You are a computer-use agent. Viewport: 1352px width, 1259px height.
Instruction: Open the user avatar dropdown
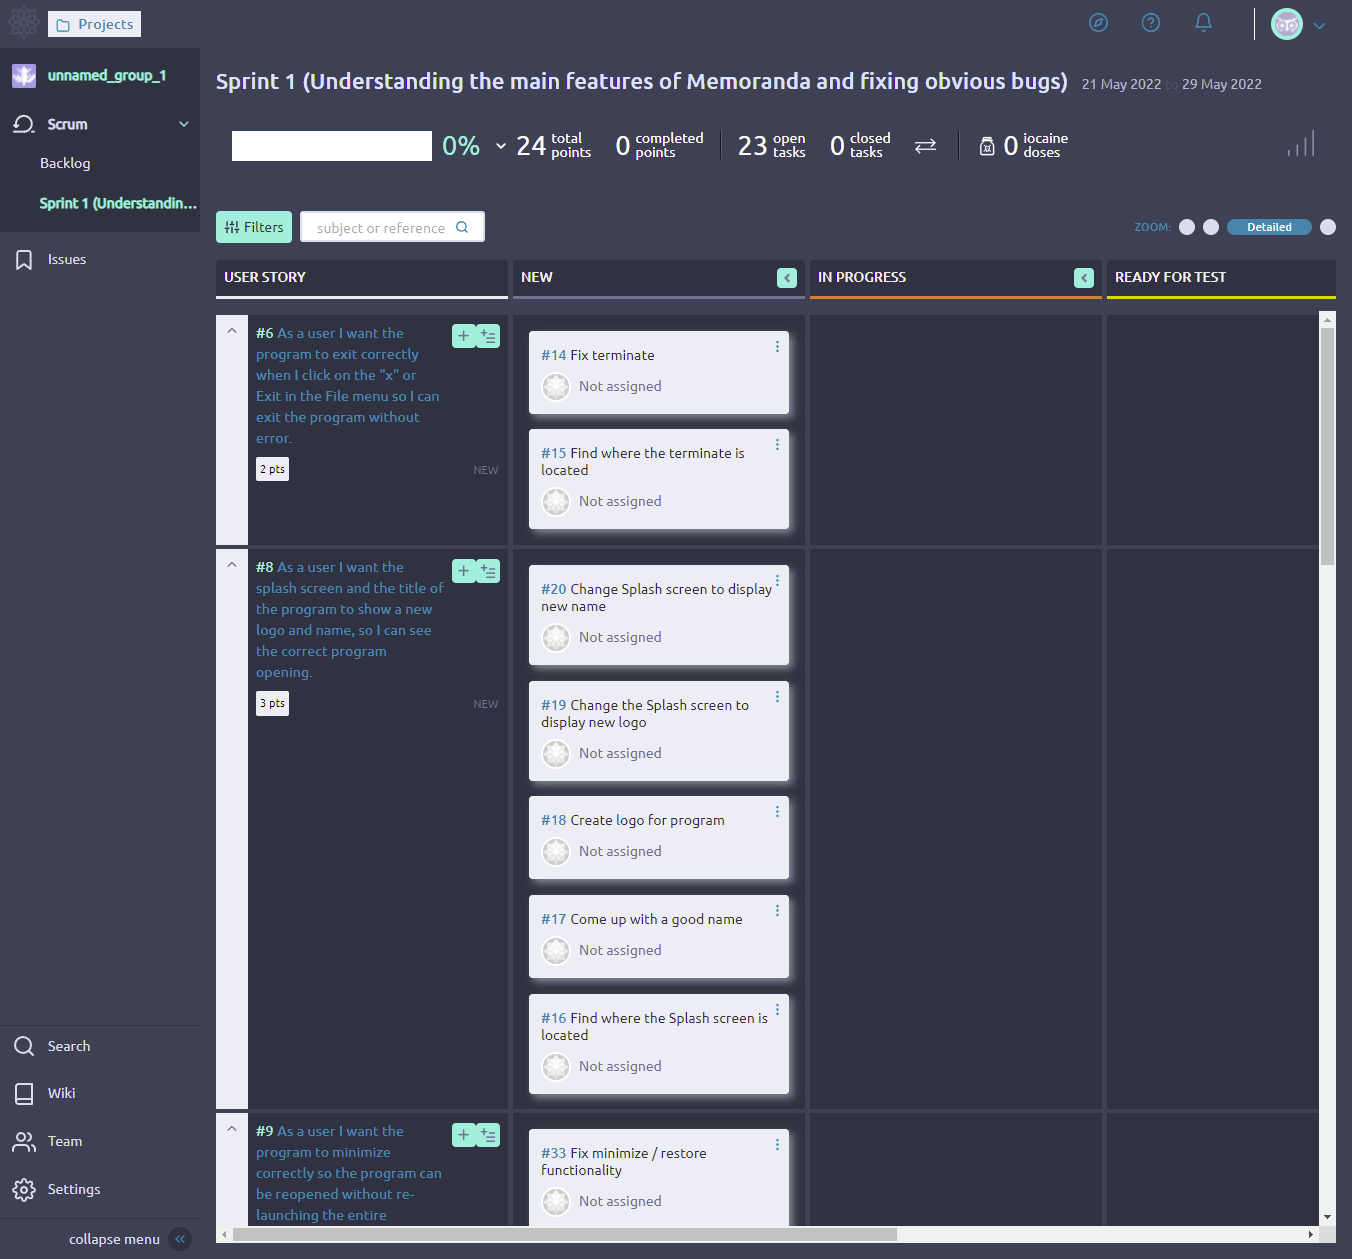tap(1299, 24)
